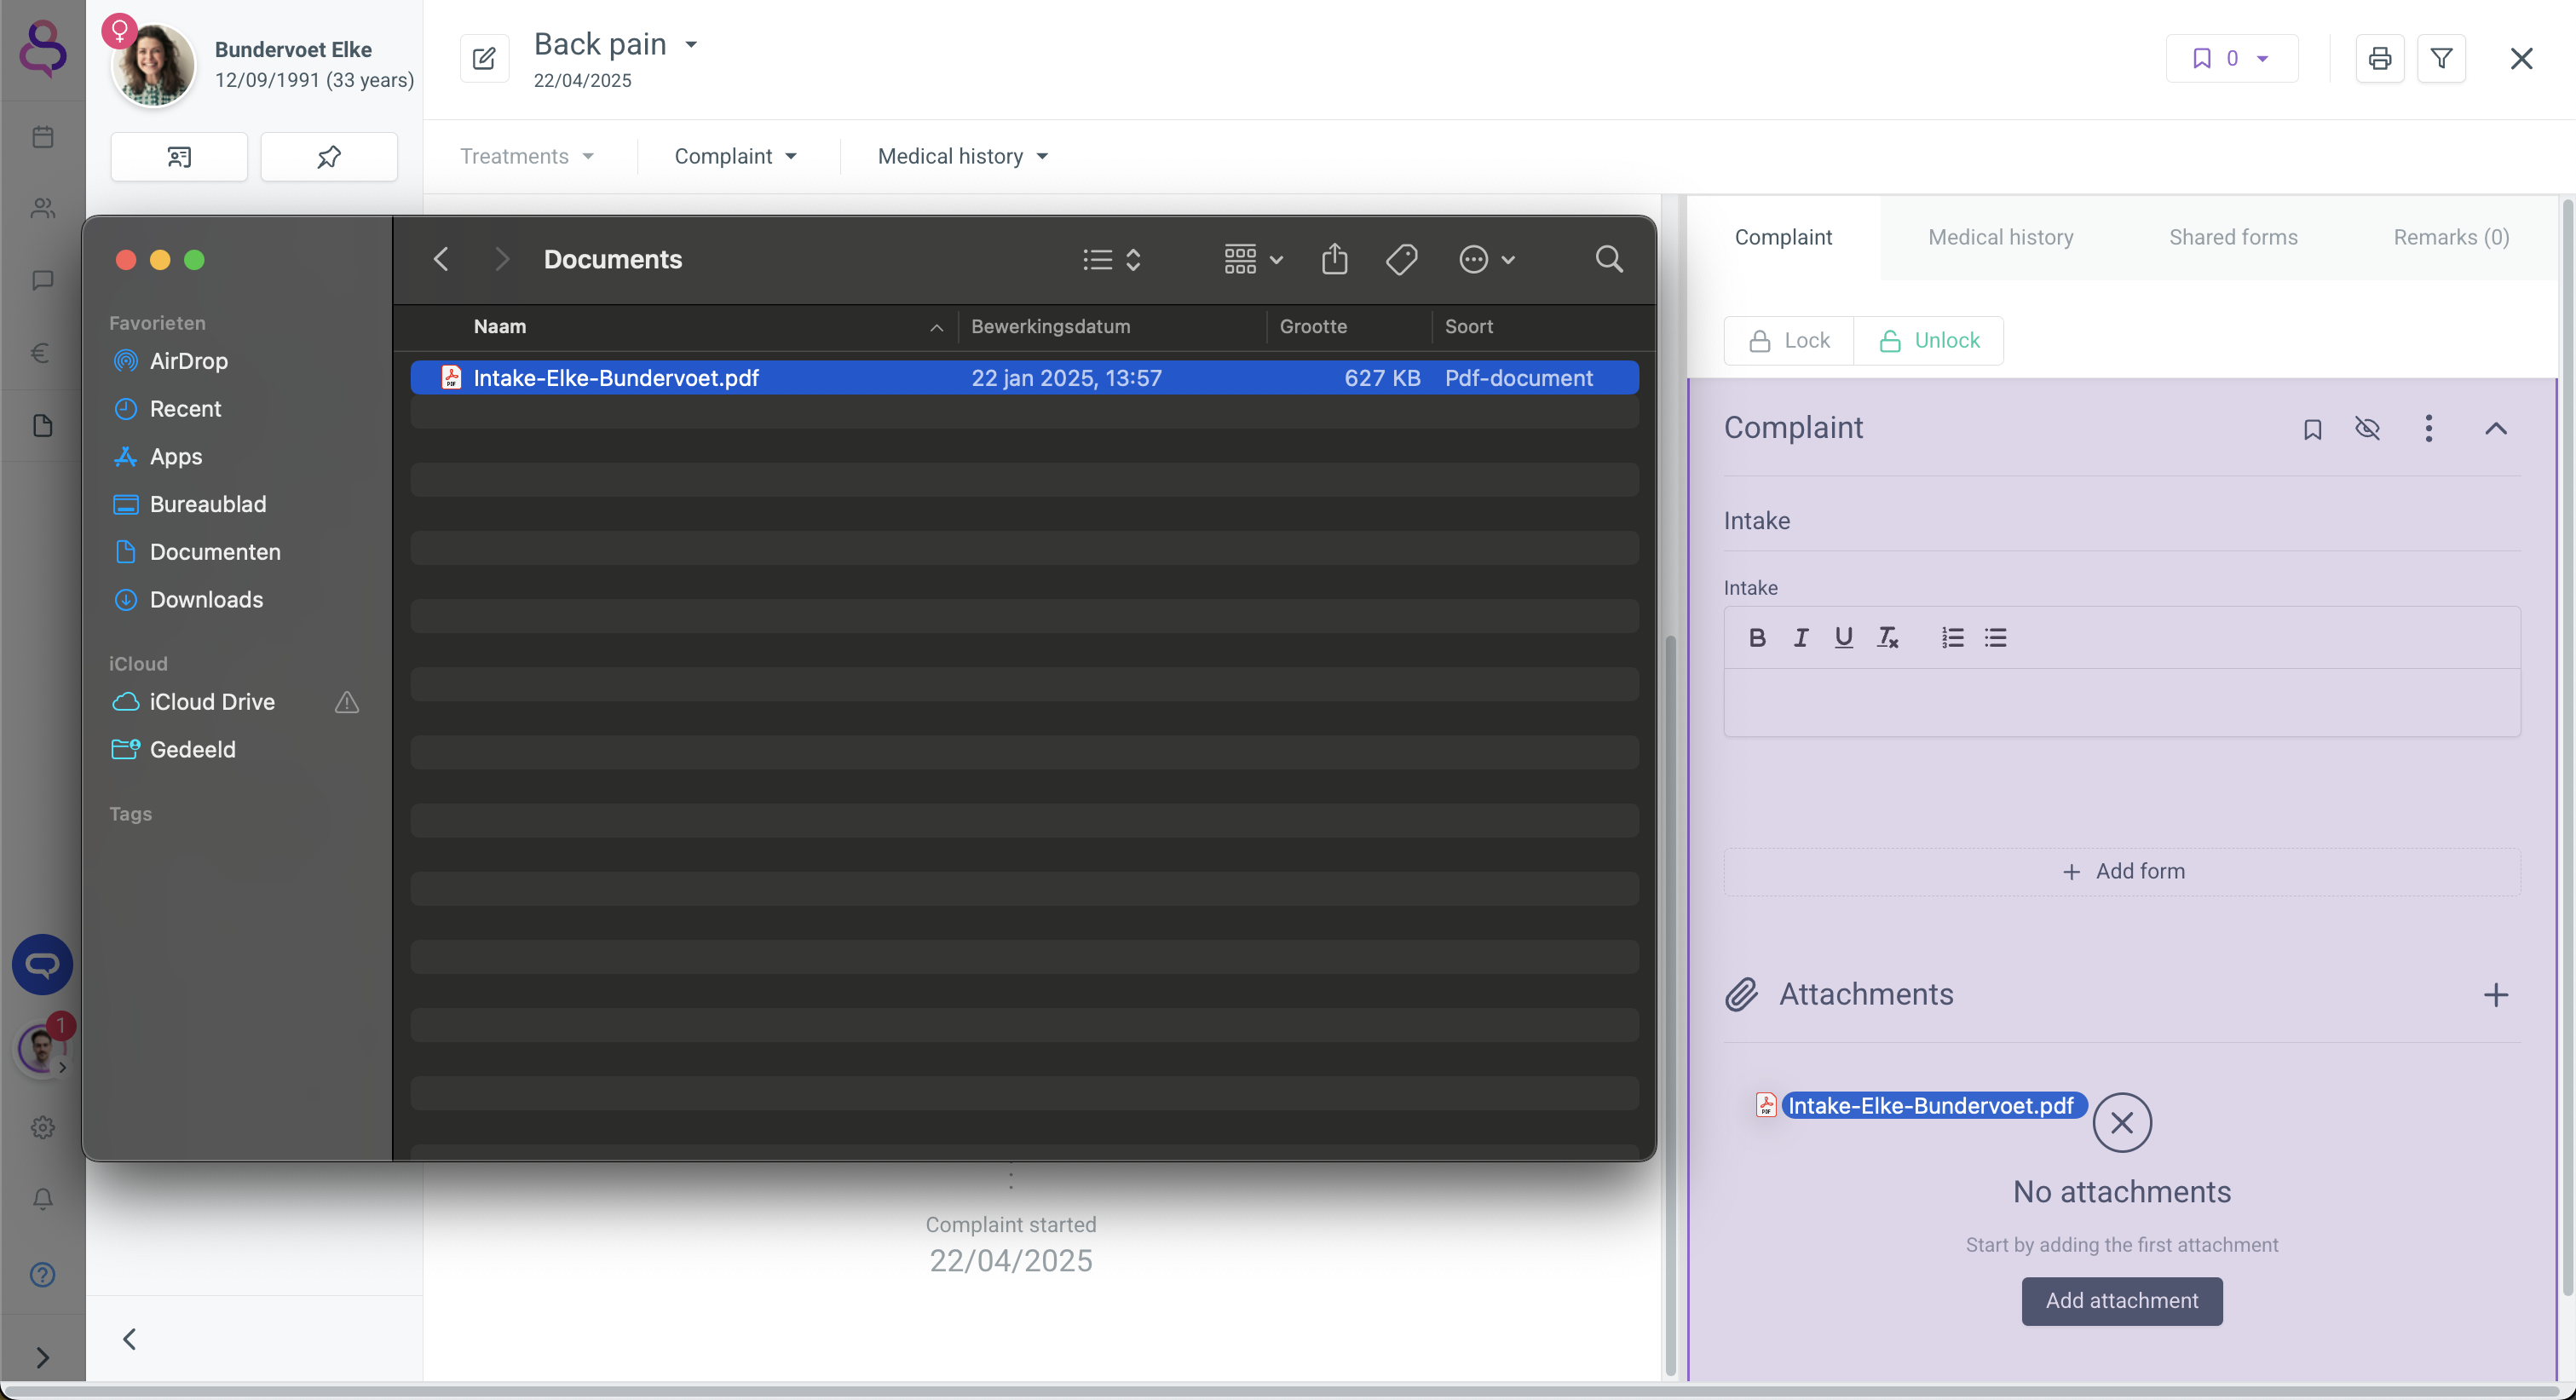Switch to the Remarks (0) tab
The height and width of the screenshot is (1400, 2576).
point(2451,238)
